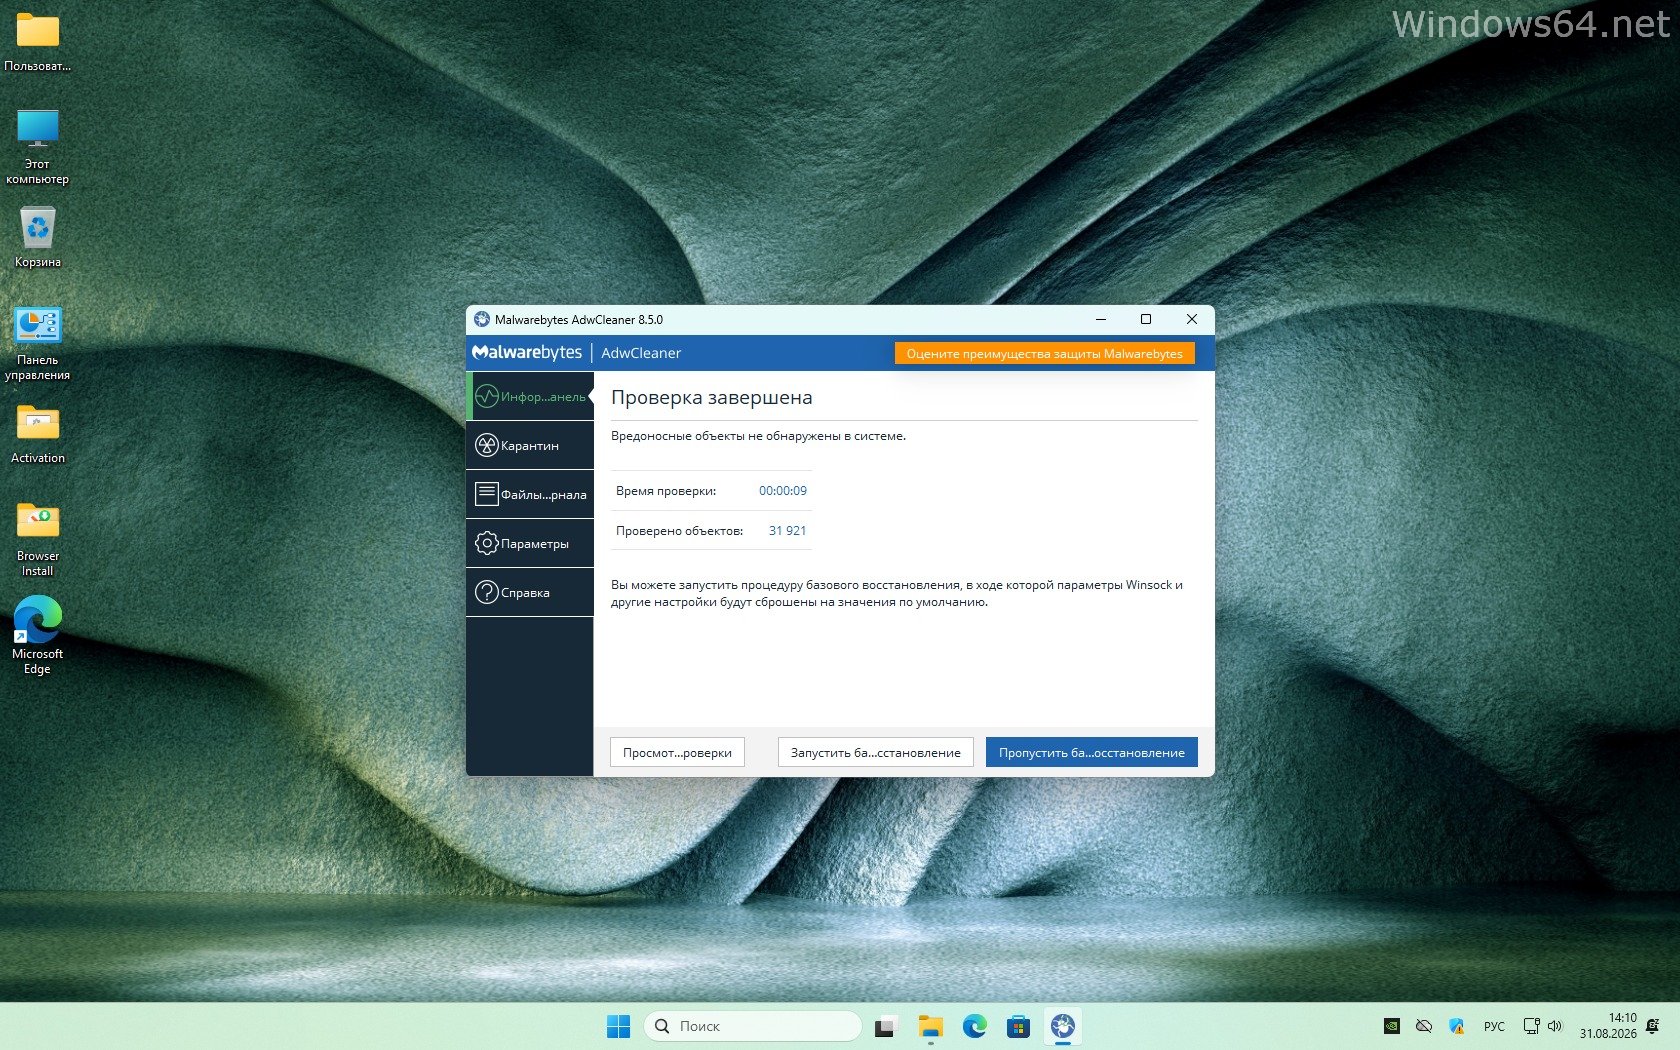Click the taskbar Поиск search field
Viewport: 1680px width, 1050px height.
pos(752,1026)
